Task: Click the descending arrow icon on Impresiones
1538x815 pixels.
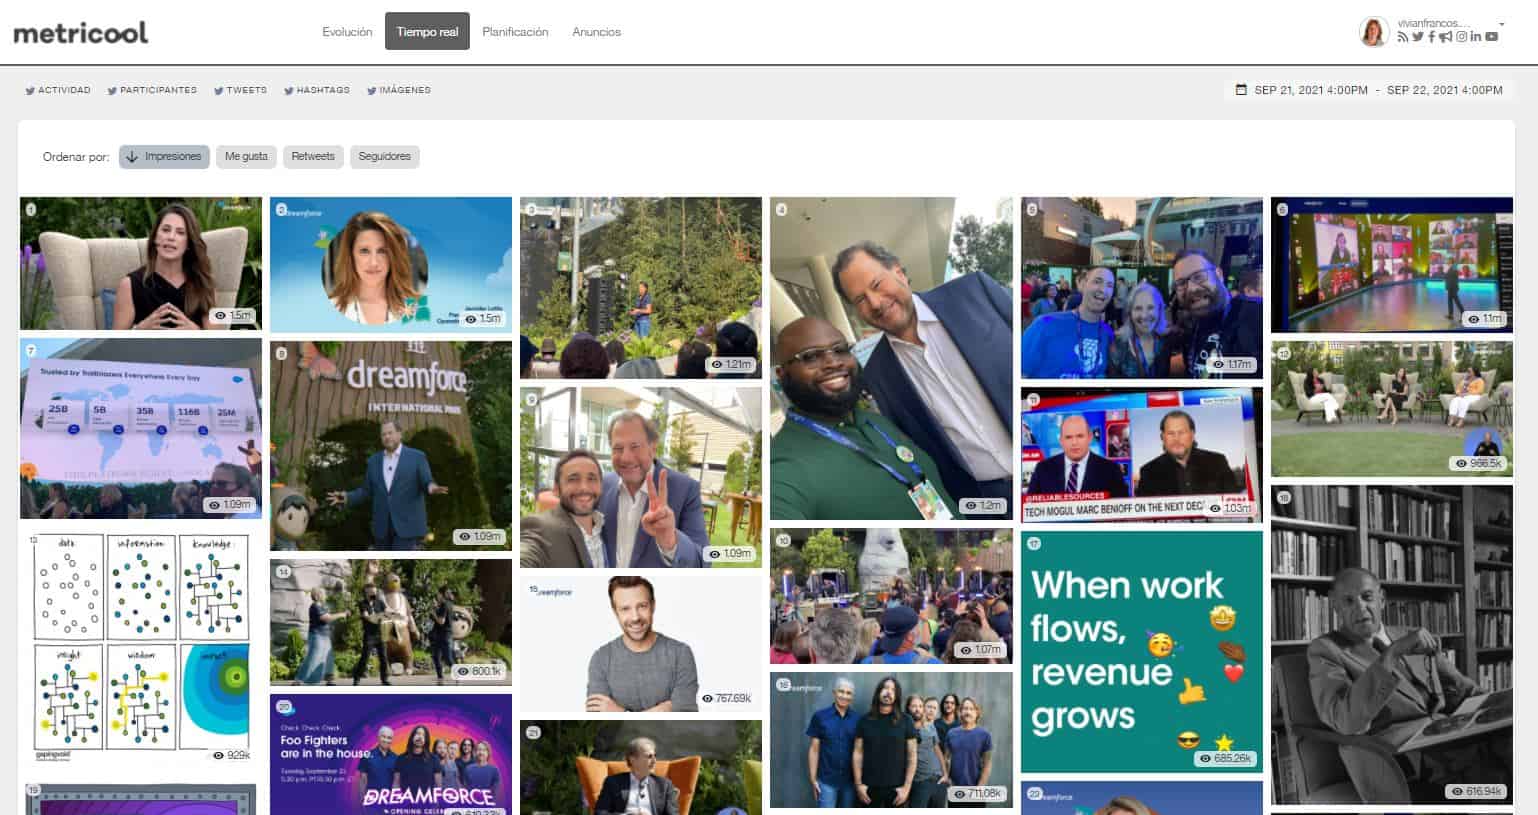Action: 132,156
